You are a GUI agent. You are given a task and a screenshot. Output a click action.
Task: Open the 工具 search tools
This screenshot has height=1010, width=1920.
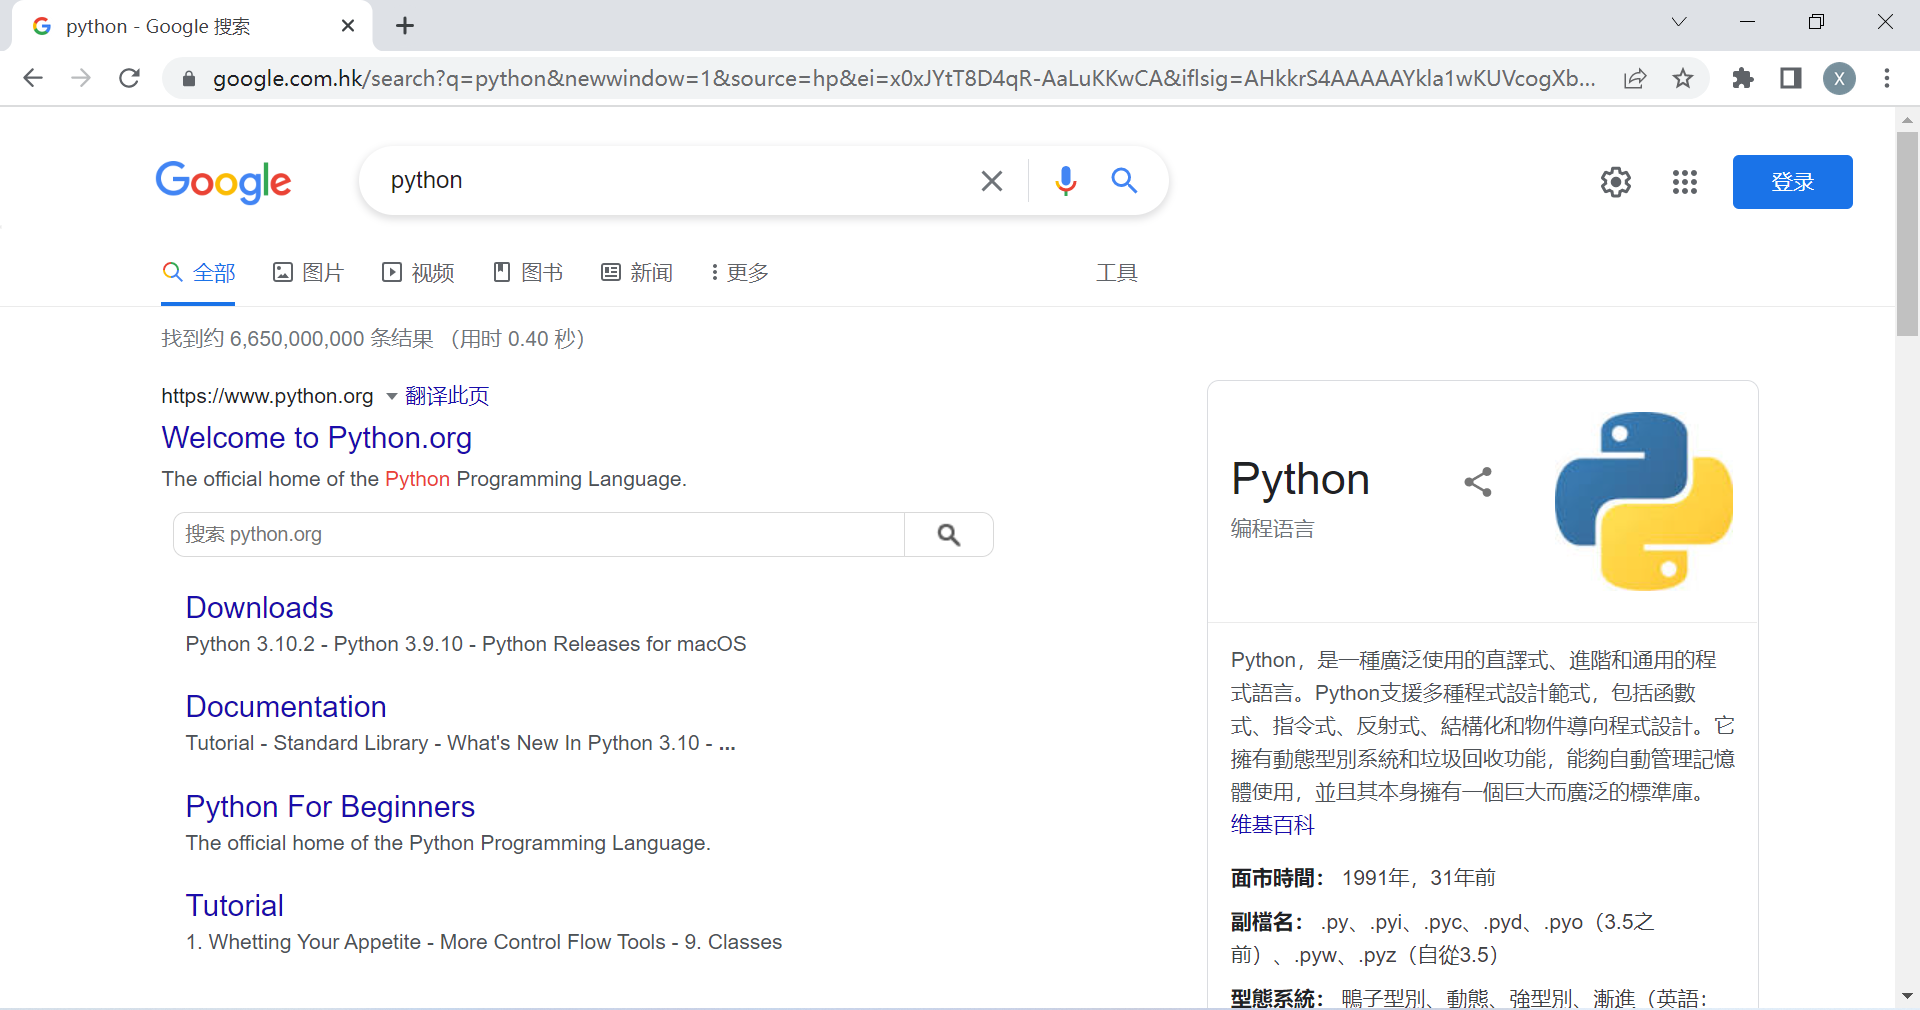[1117, 273]
